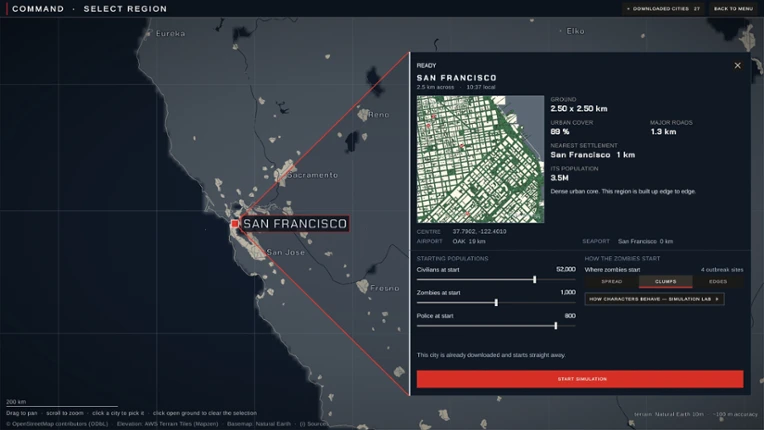The height and width of the screenshot is (430, 764).
Task: Click the urban cover value 89 %
Action: coord(560,131)
